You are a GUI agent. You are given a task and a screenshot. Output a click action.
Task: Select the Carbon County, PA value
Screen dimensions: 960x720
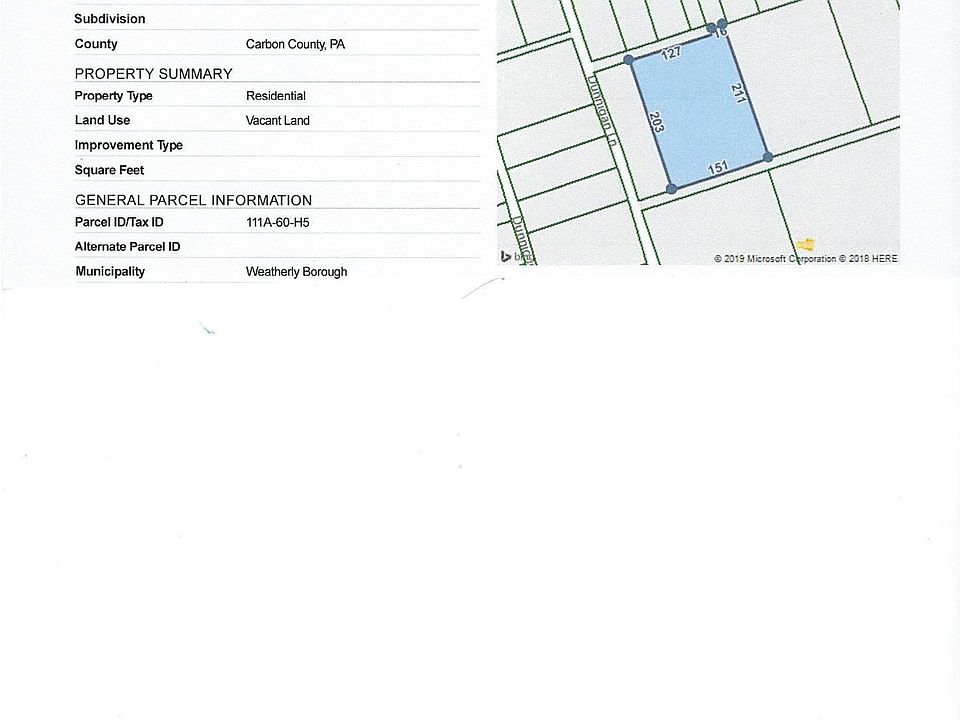295,45
